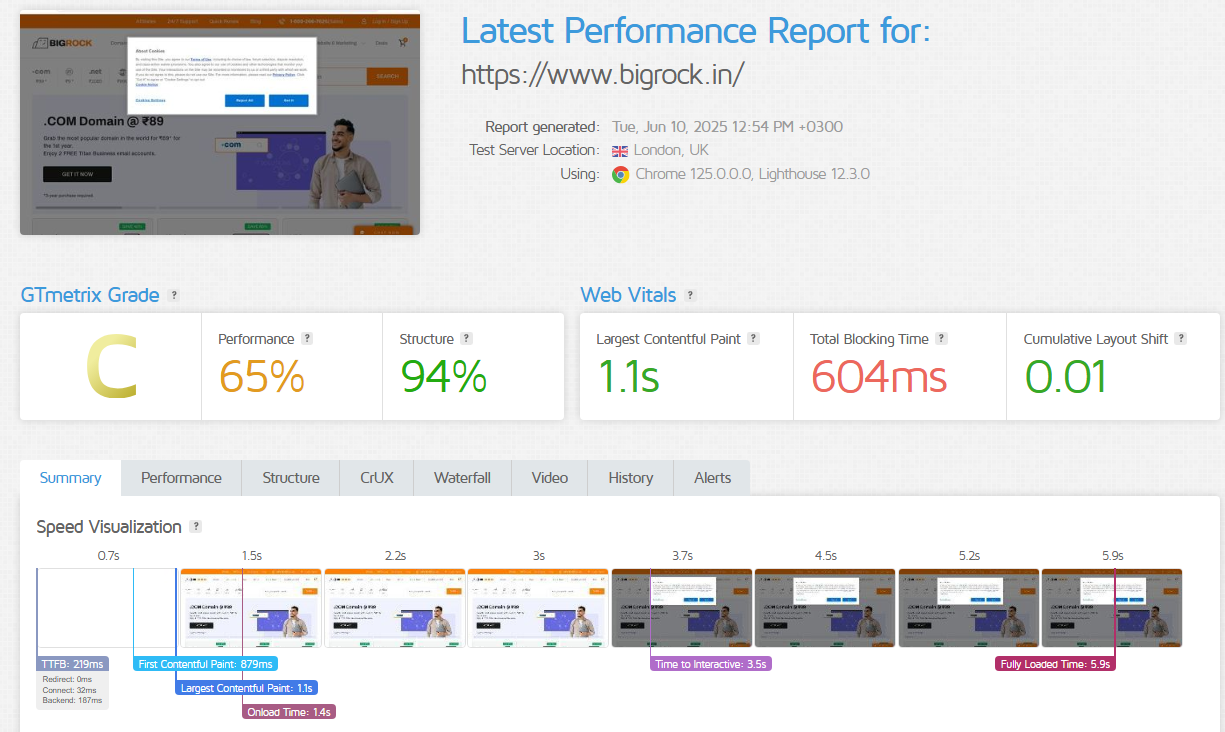Click Cumulative Layout Shift help icon

[1180, 339]
